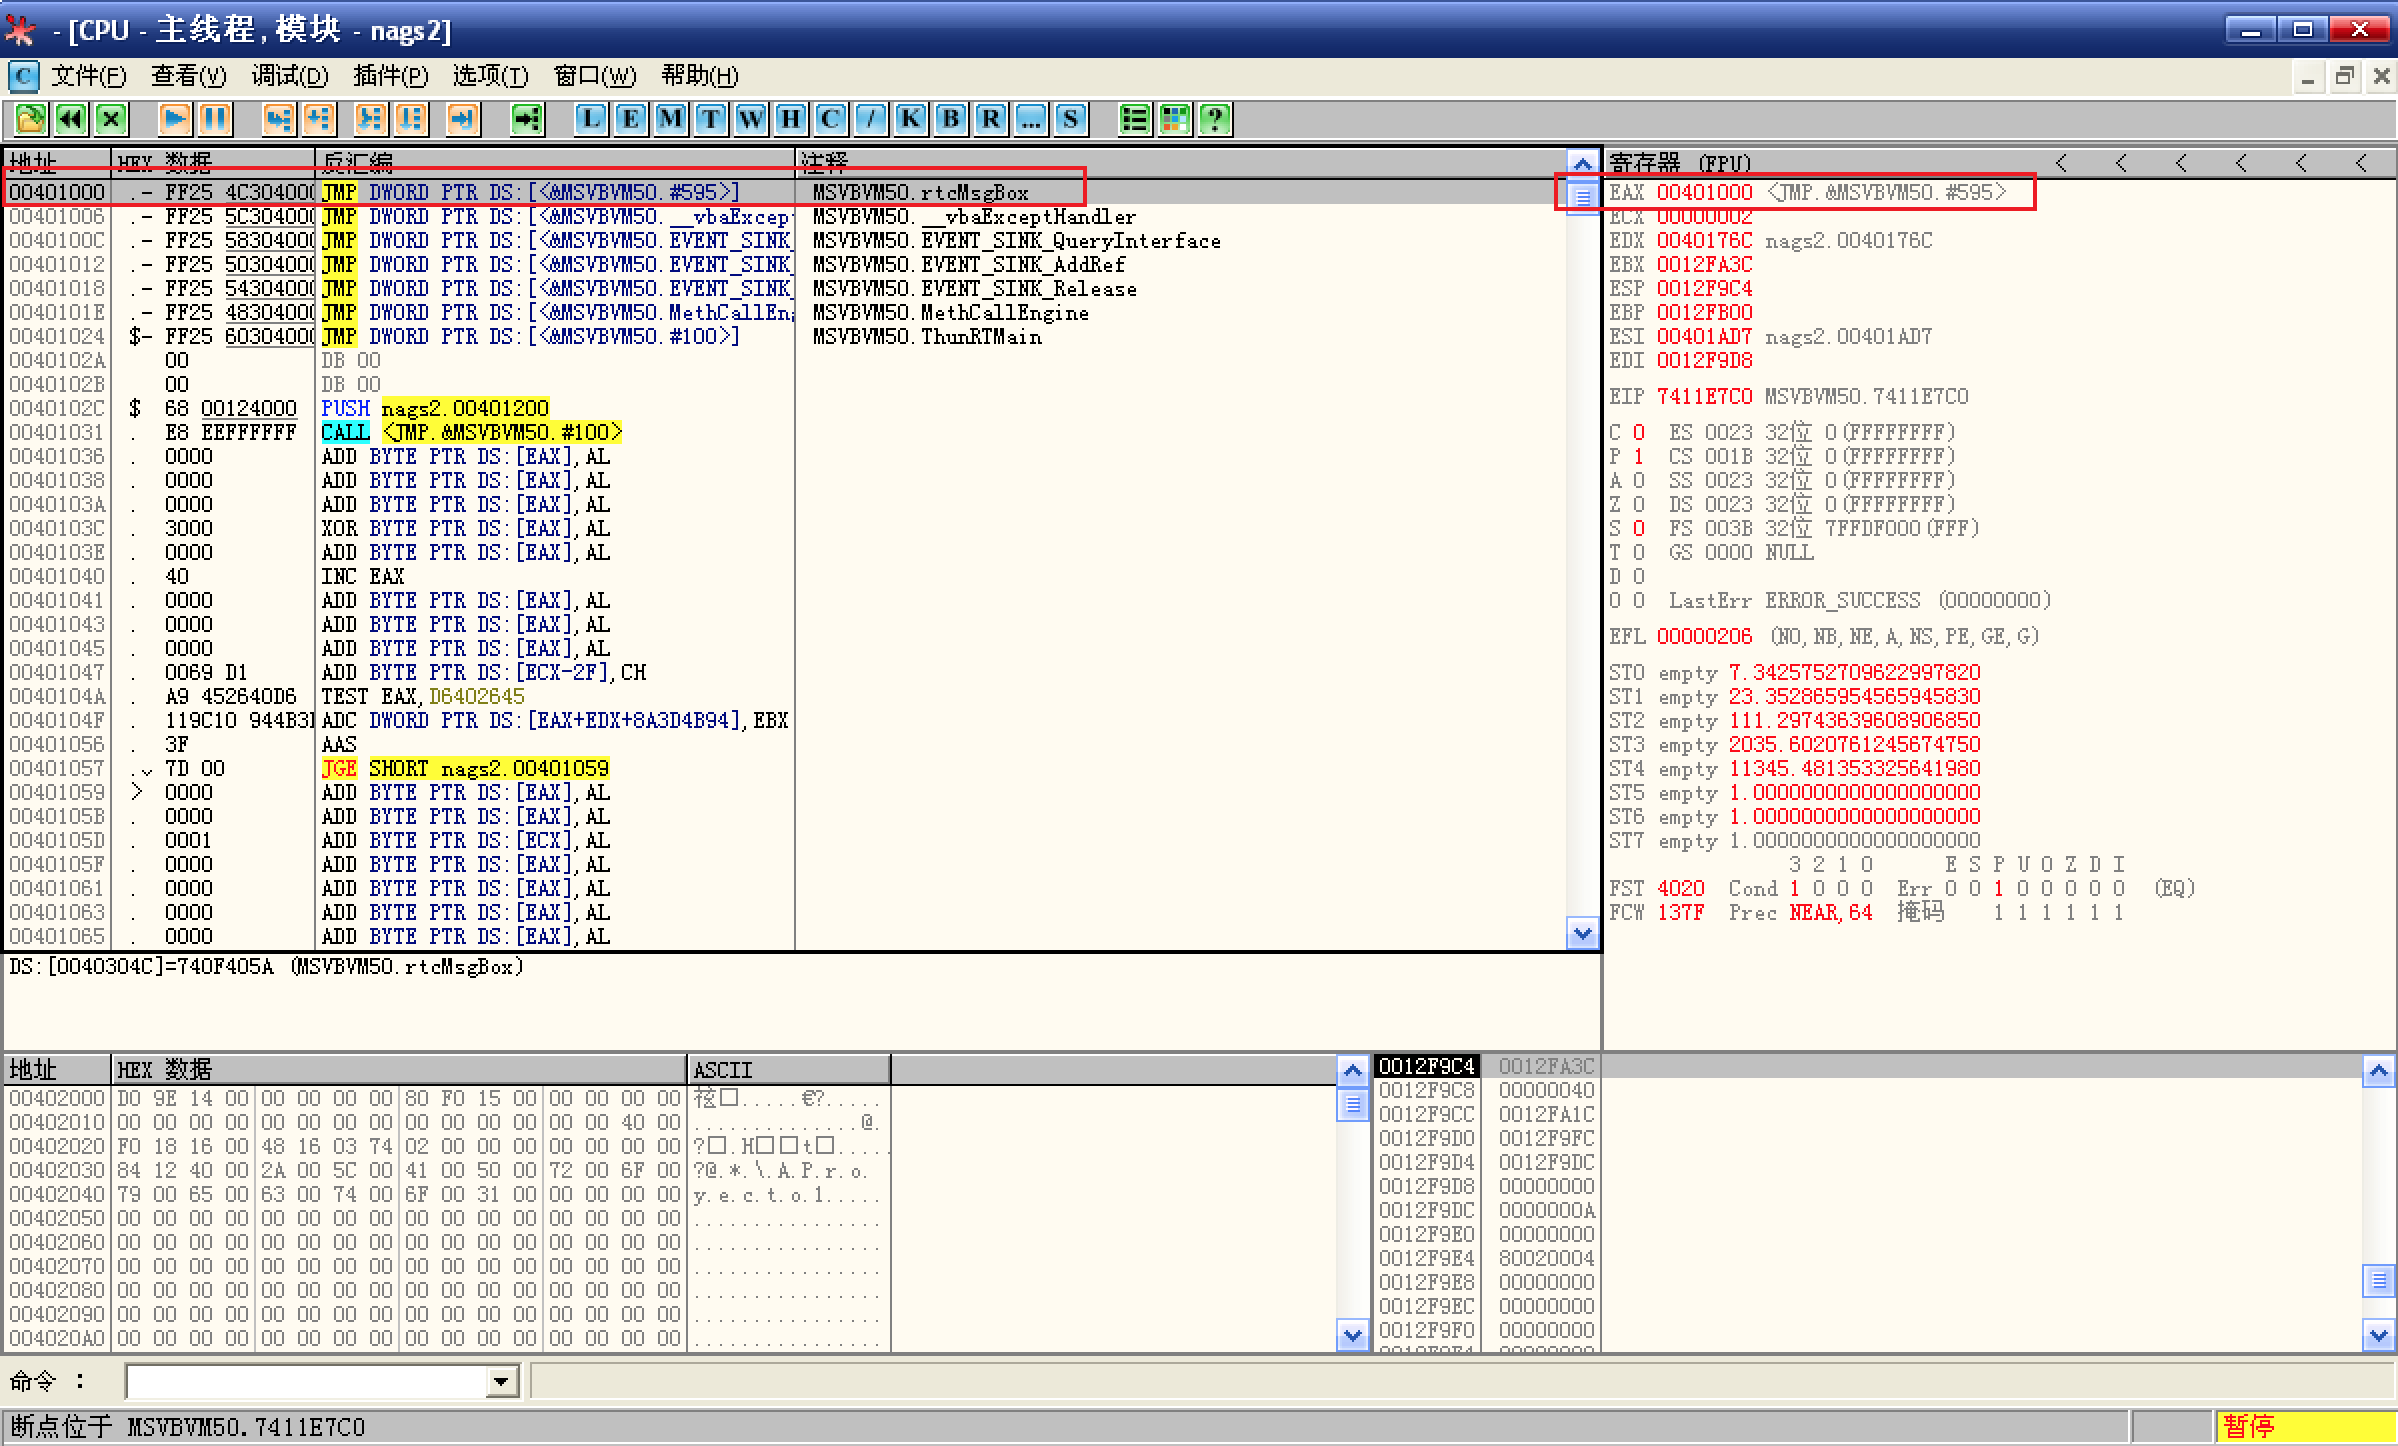Screen dimensions: 2398x1446
Task: Click into the 命令 command input field
Action: 305,1382
